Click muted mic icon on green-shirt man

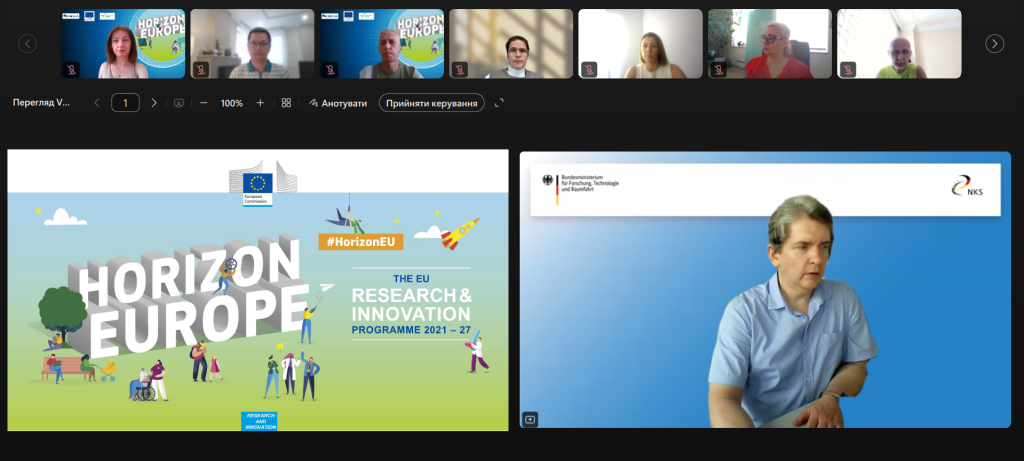coord(847,69)
